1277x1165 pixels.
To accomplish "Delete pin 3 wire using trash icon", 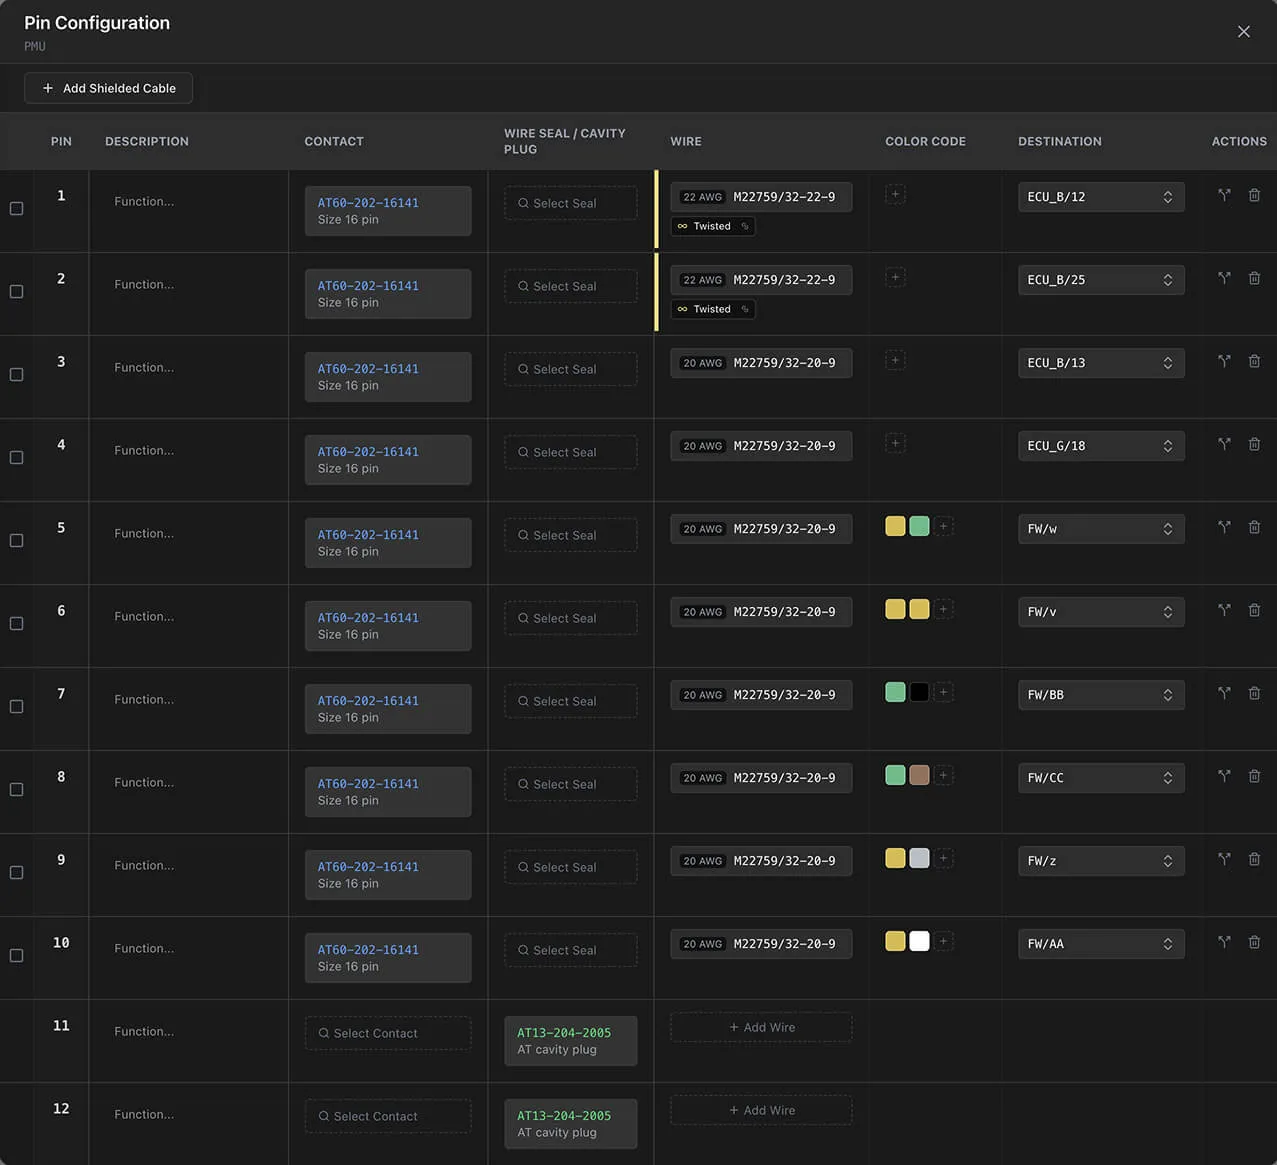I will click(x=1254, y=362).
